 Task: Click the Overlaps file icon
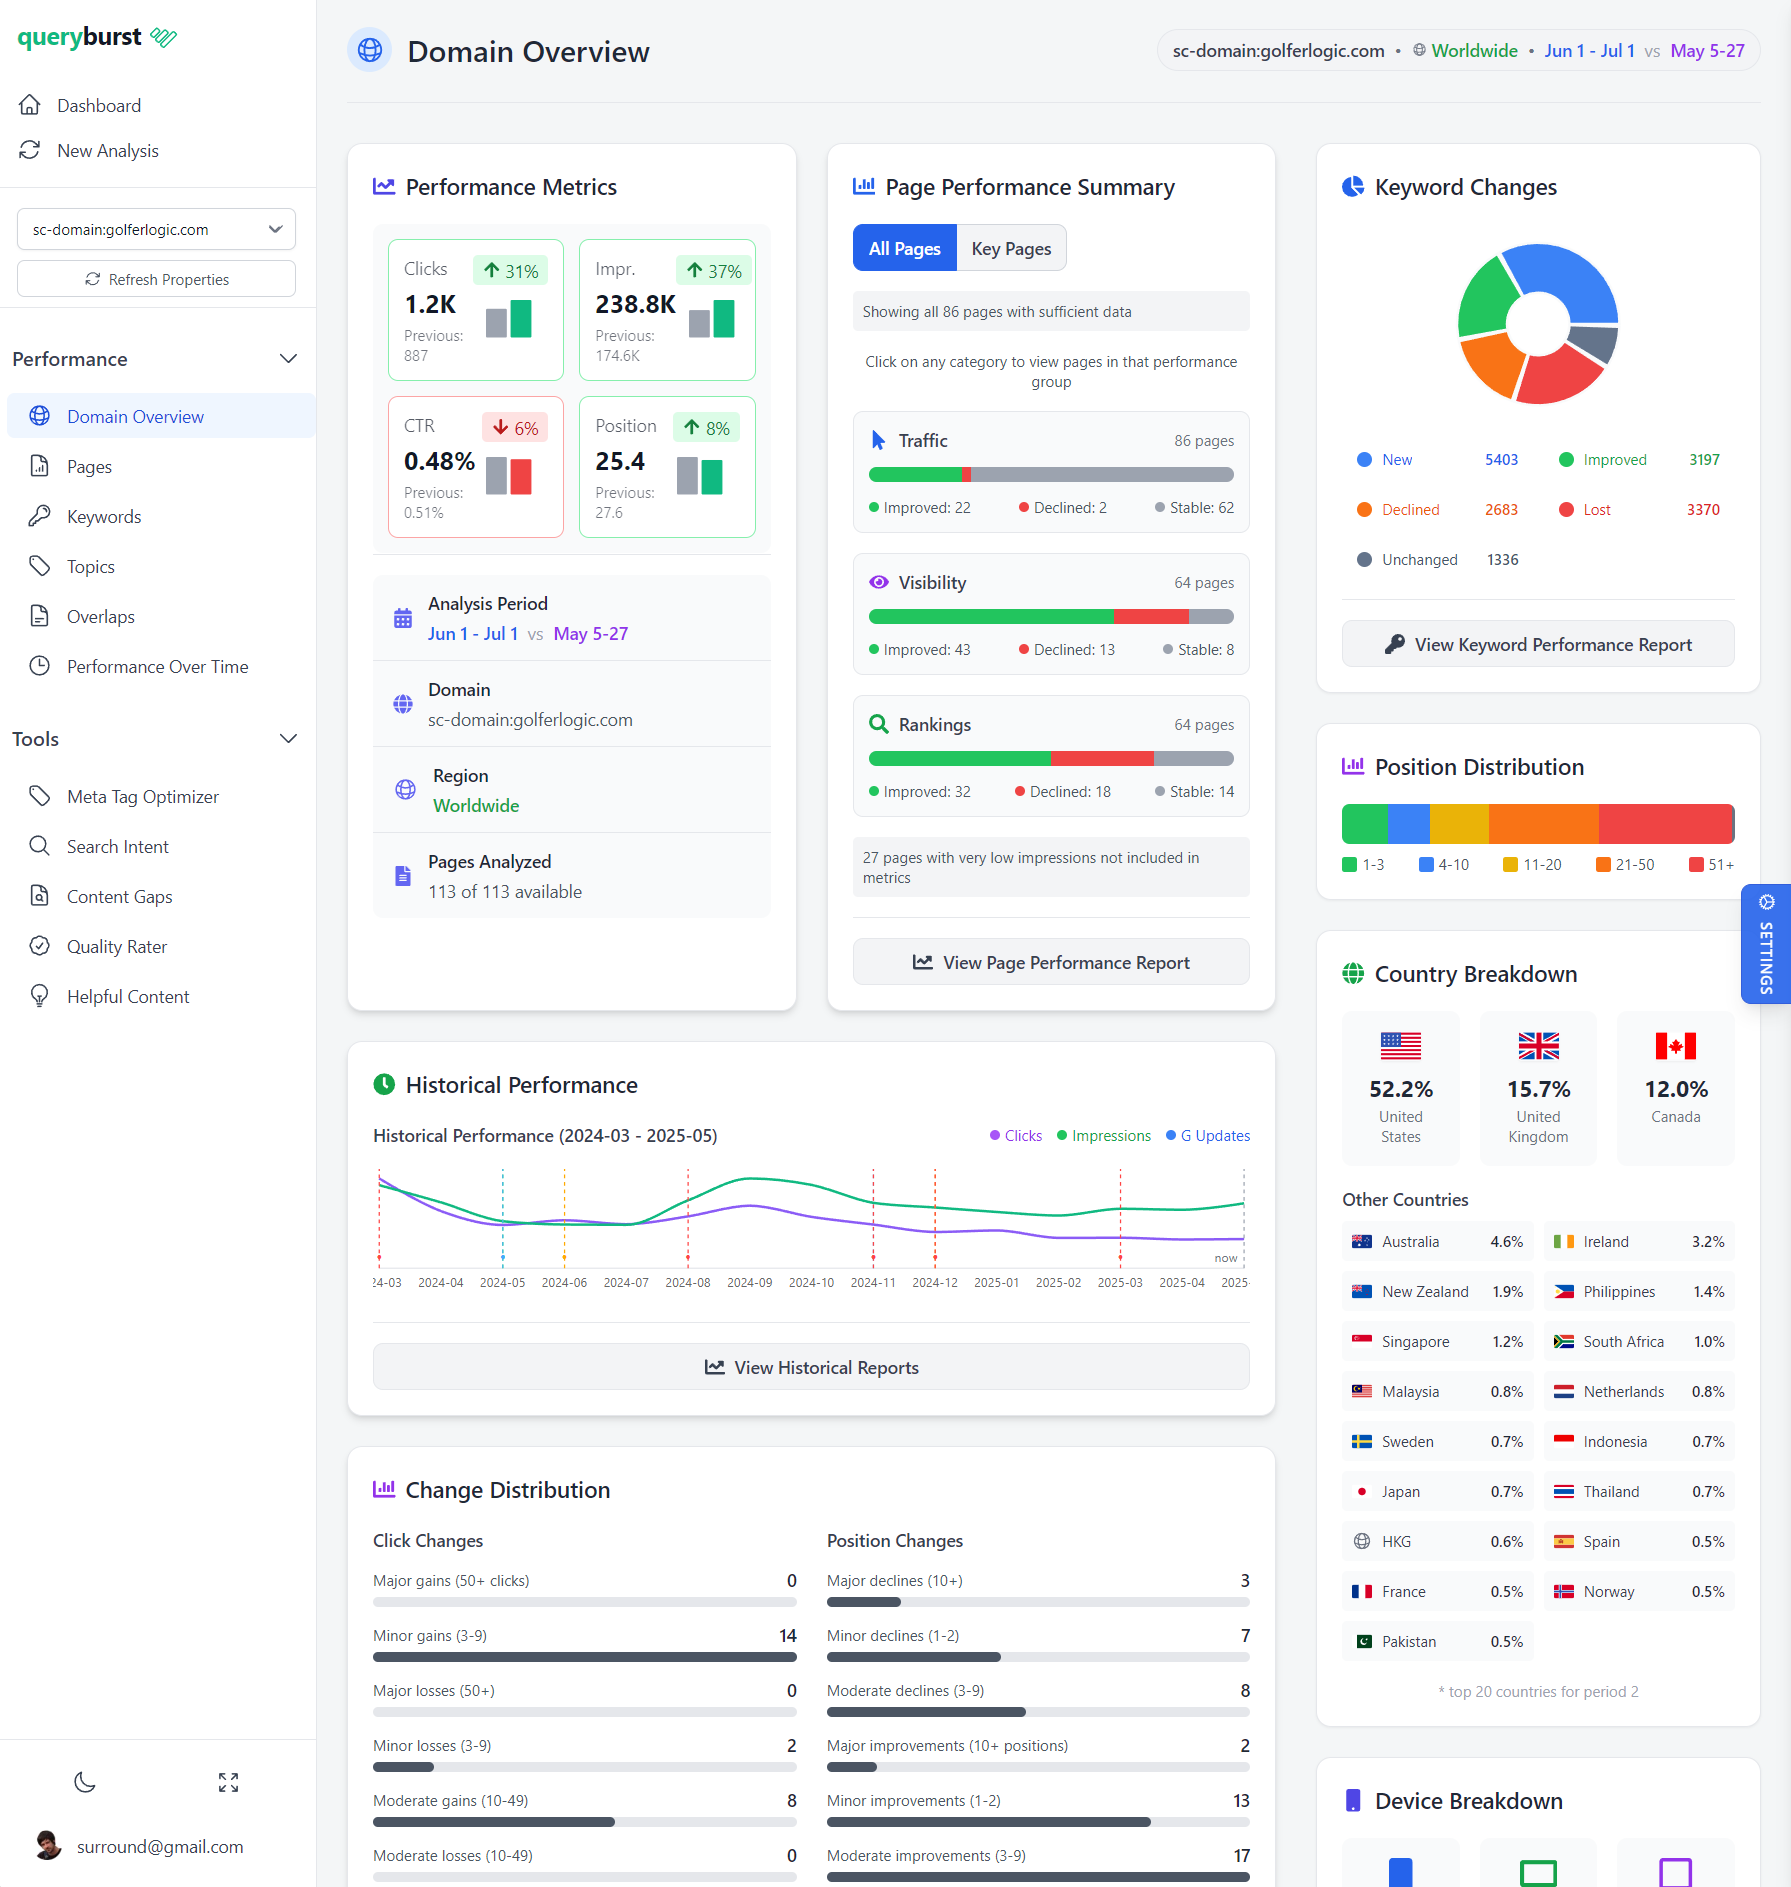pyautogui.click(x=40, y=616)
